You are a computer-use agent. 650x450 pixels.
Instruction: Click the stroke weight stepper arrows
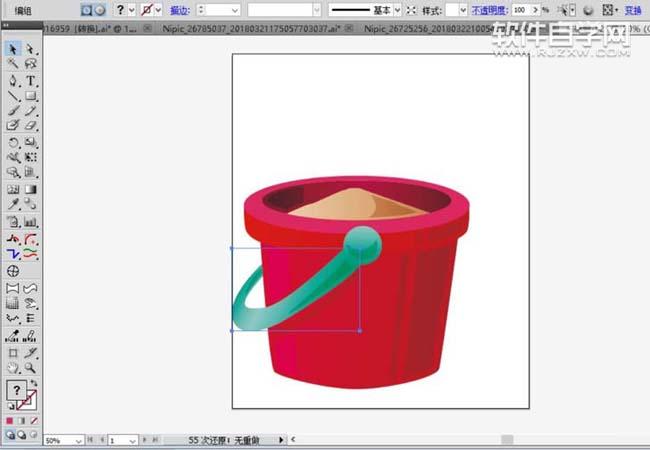pyautogui.click(x=201, y=10)
